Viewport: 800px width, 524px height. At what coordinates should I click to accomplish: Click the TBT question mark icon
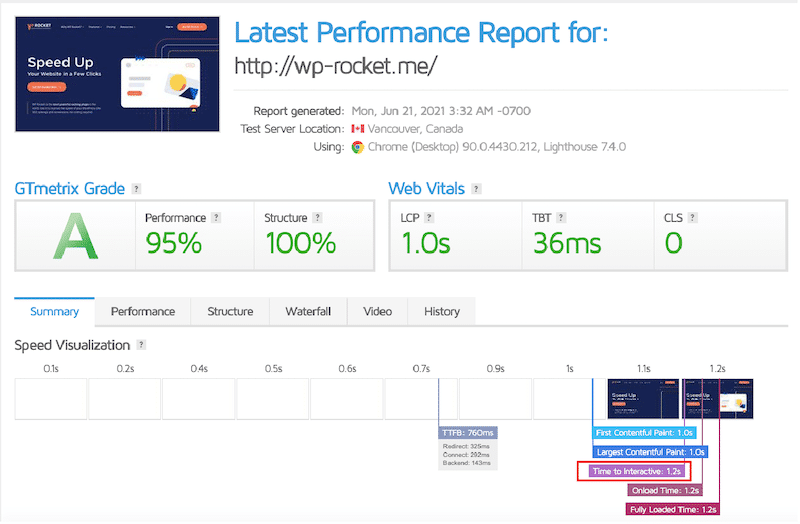[x=562, y=217]
